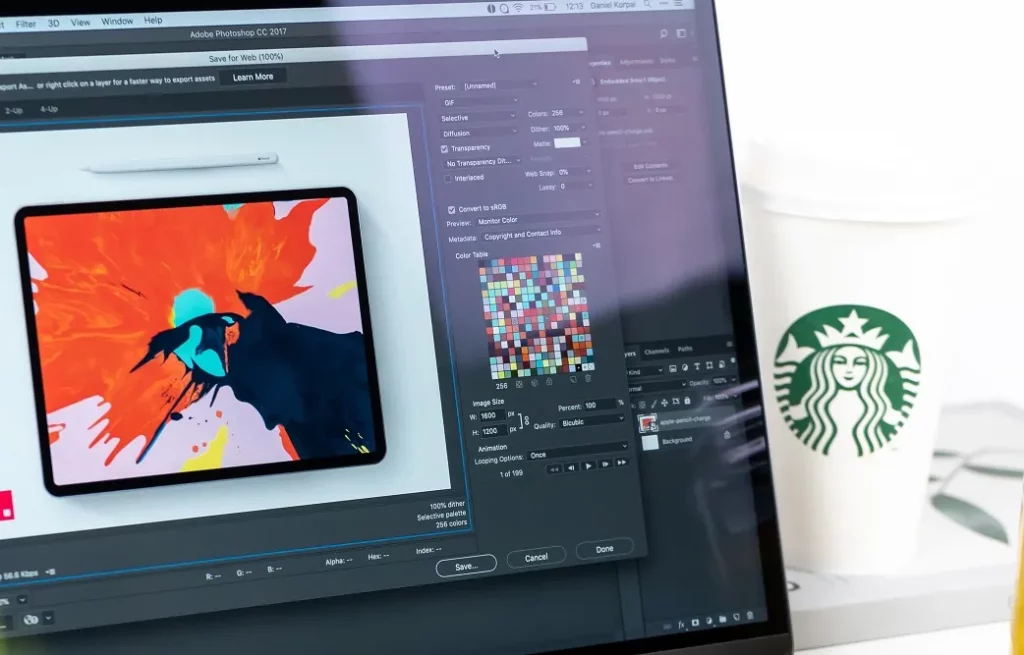Click Edit Contents in Properties panel
The height and width of the screenshot is (655, 1024).
650,166
